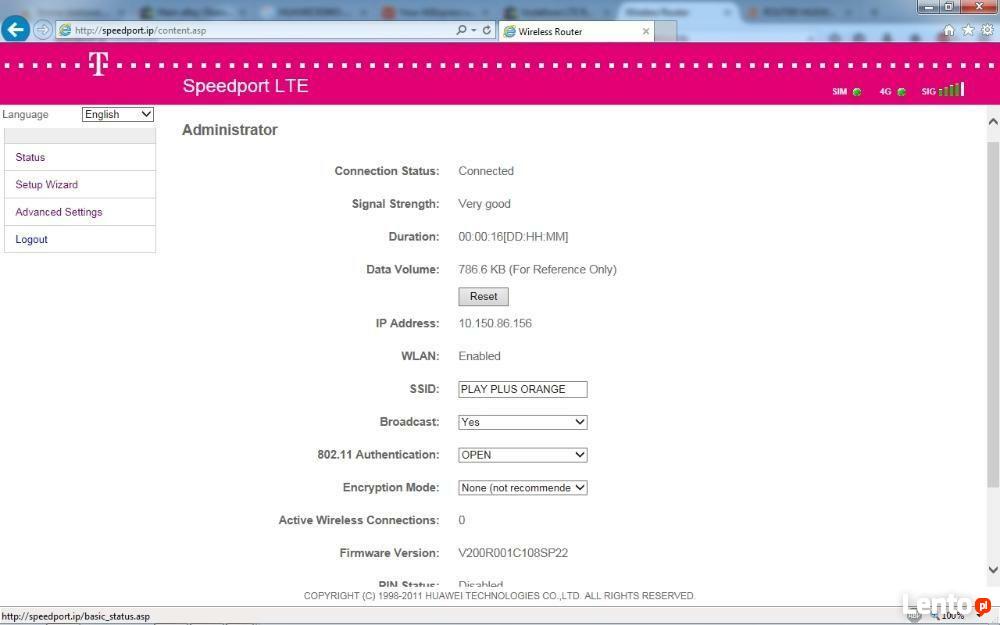Switch to the Wireless Router tab

pos(577,31)
